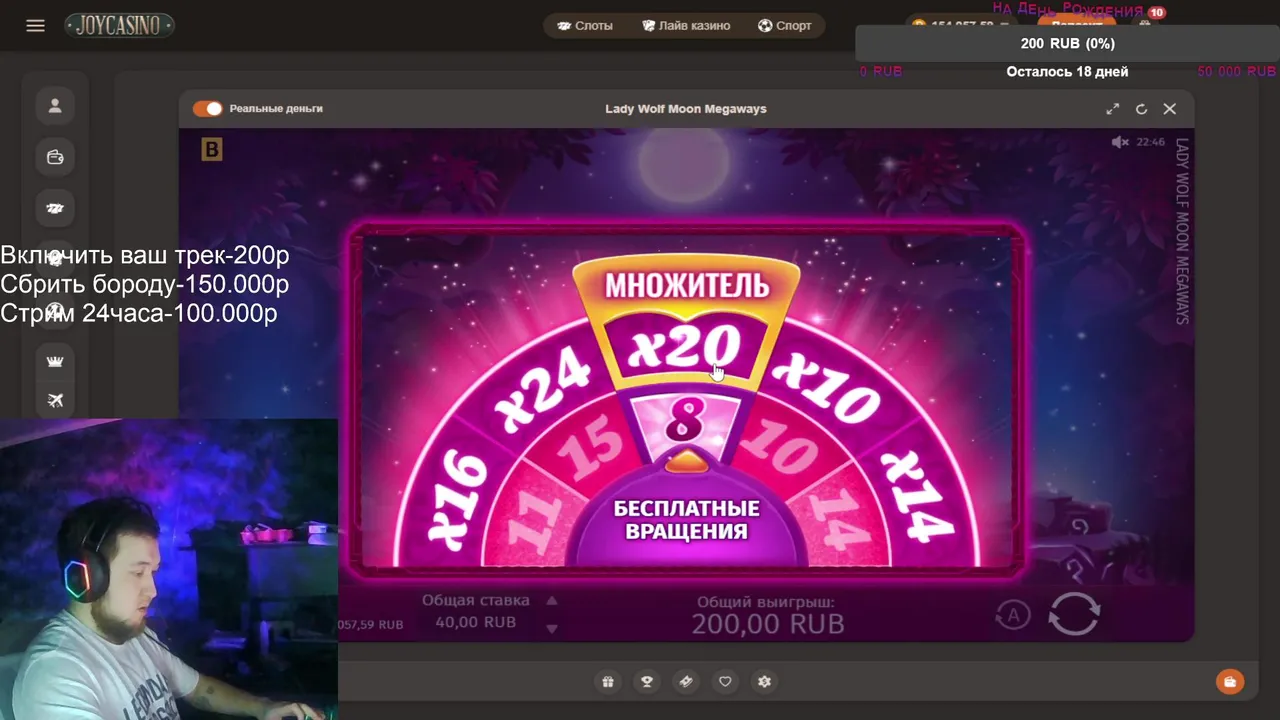Screen dimensions: 1280x720
Task: Open the gear settings icon below game
Action: [x=765, y=681]
